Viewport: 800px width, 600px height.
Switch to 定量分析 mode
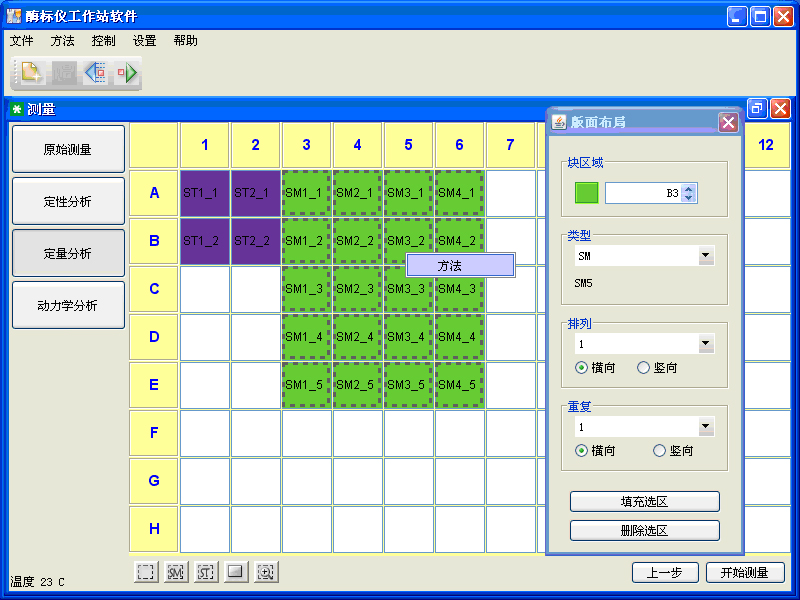click(68, 254)
